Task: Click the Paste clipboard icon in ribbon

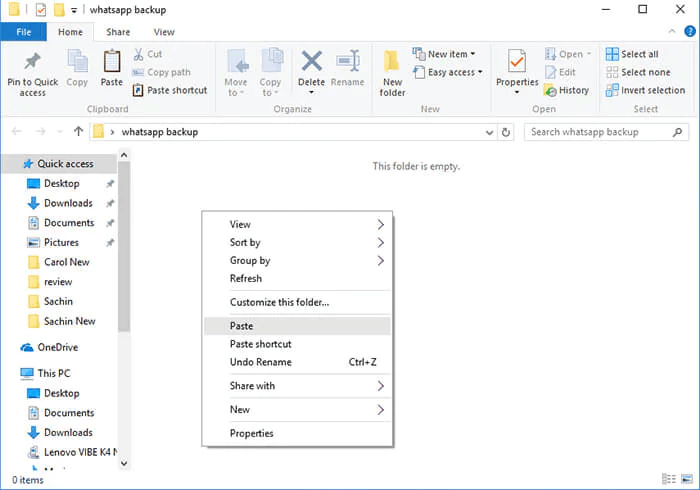Action: pyautogui.click(x=112, y=61)
